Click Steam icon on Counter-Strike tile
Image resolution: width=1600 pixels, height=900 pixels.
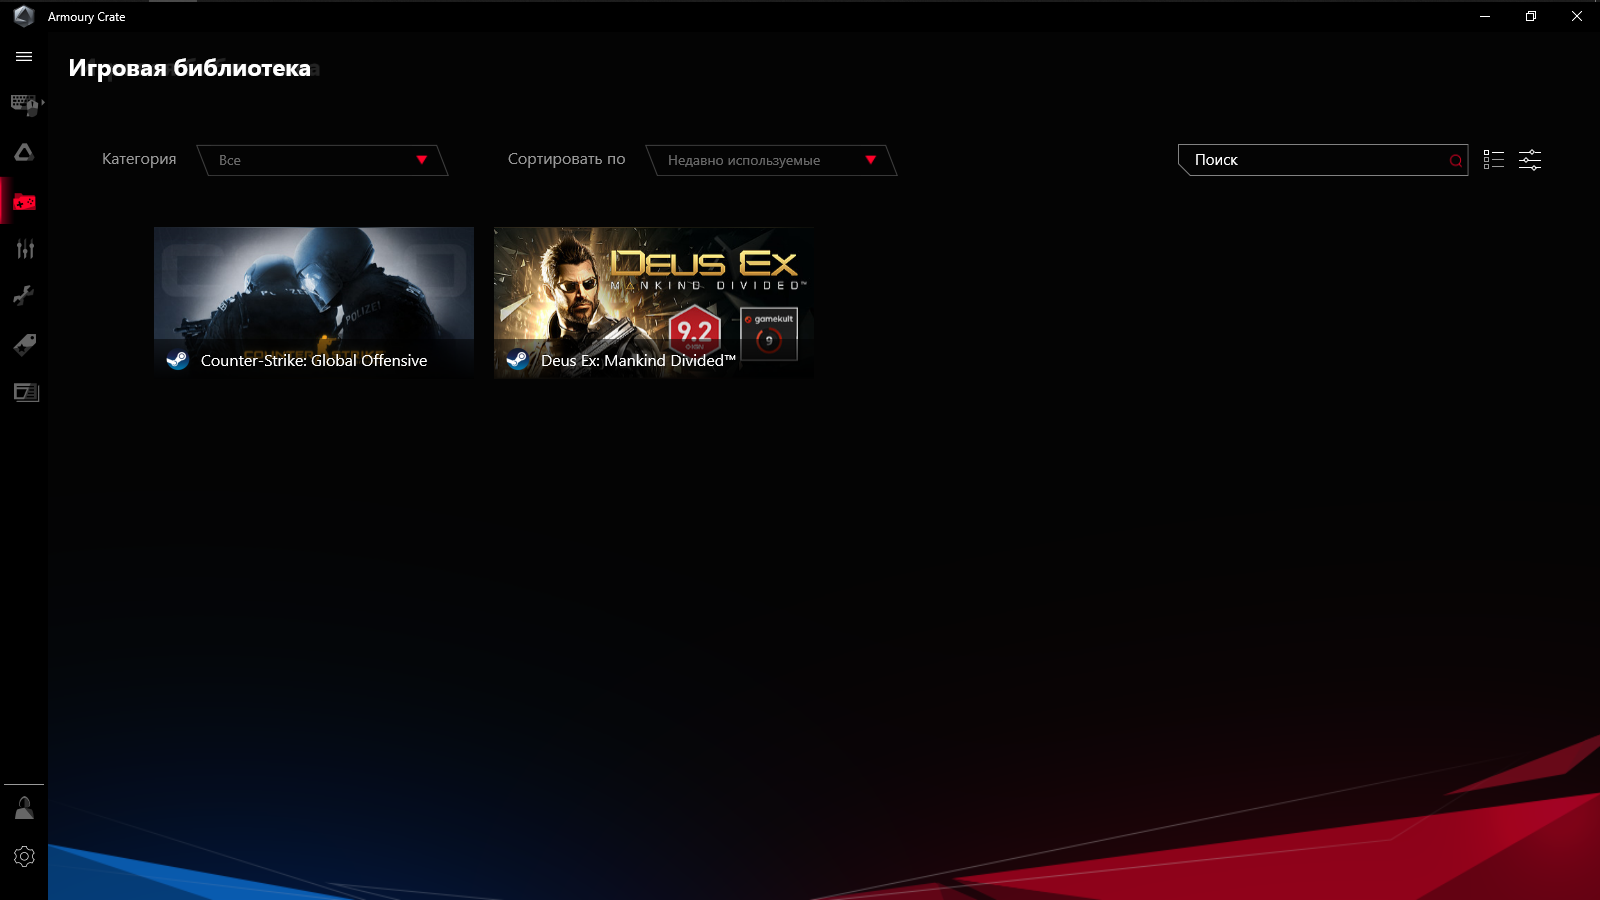click(177, 360)
